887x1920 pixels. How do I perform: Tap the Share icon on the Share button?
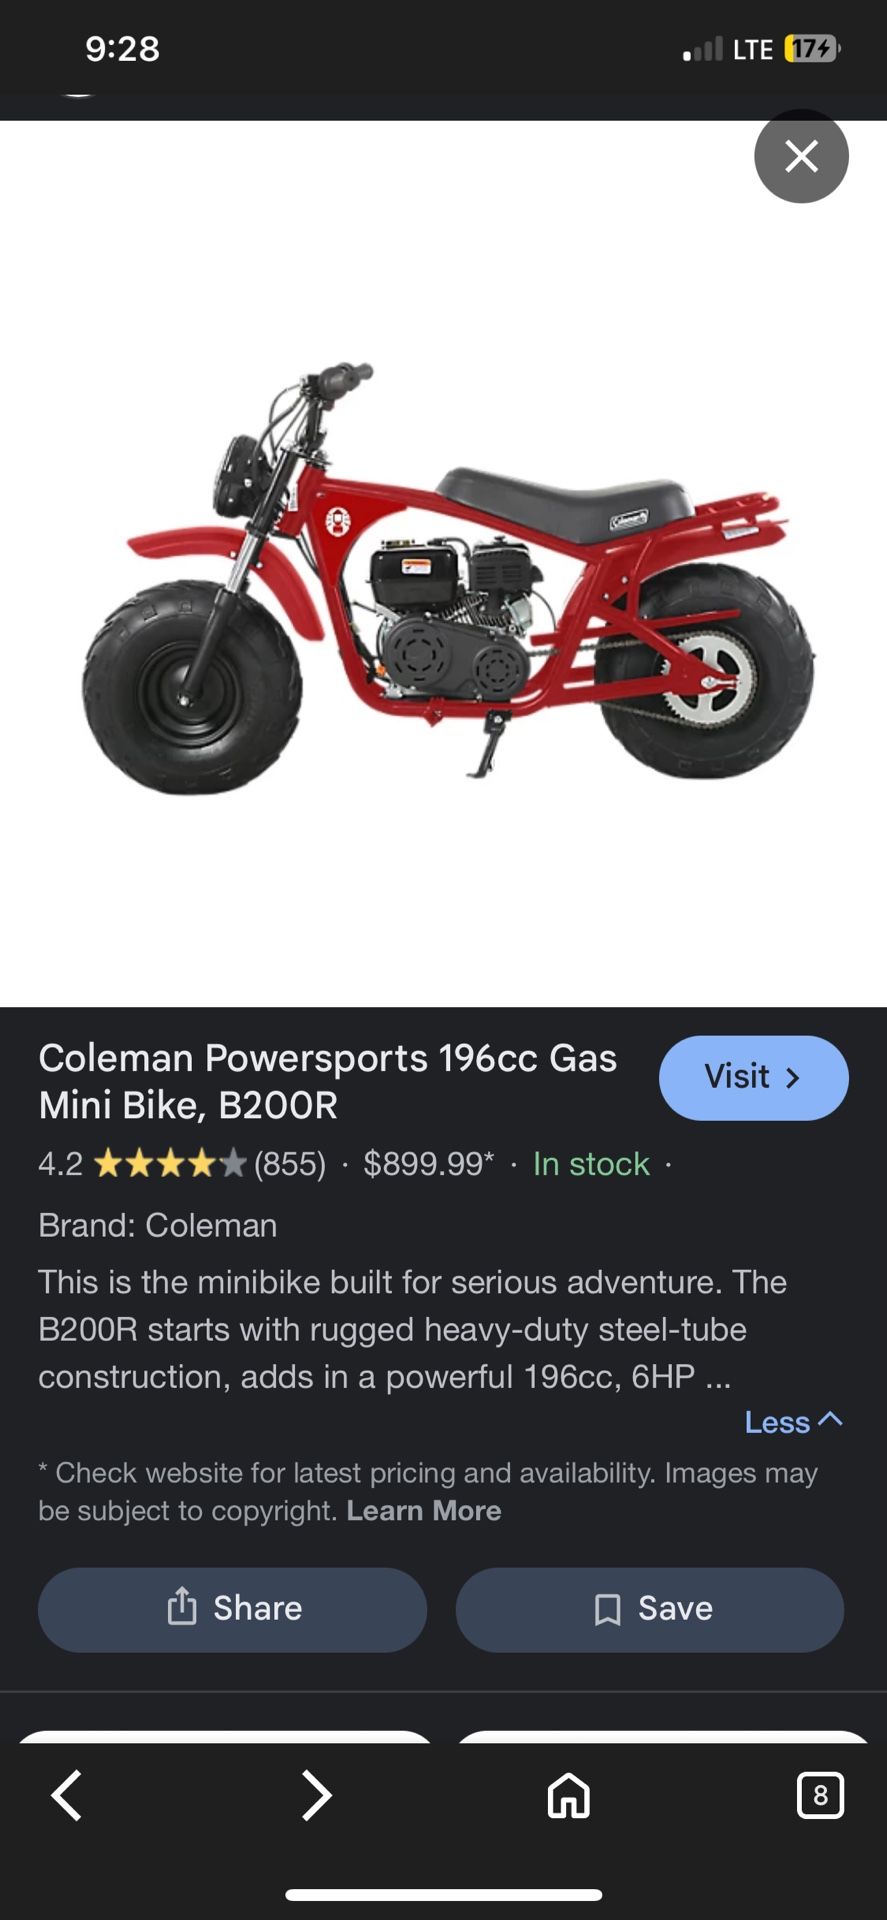tap(180, 1608)
